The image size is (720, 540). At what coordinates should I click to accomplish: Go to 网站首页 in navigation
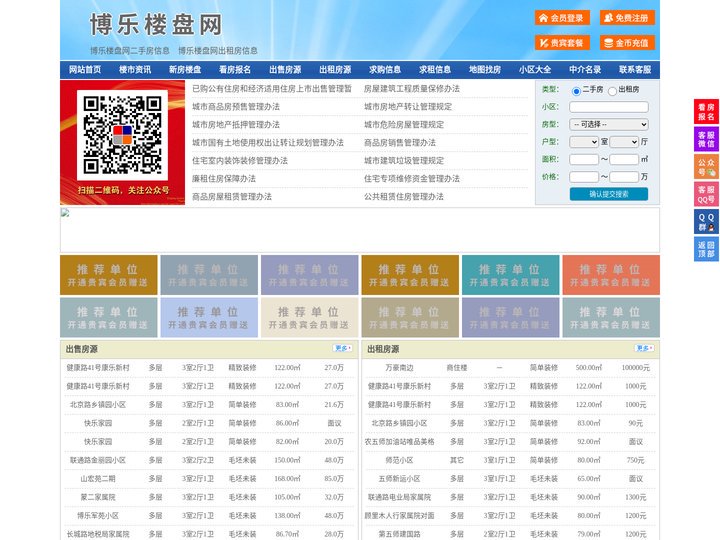tap(85, 70)
